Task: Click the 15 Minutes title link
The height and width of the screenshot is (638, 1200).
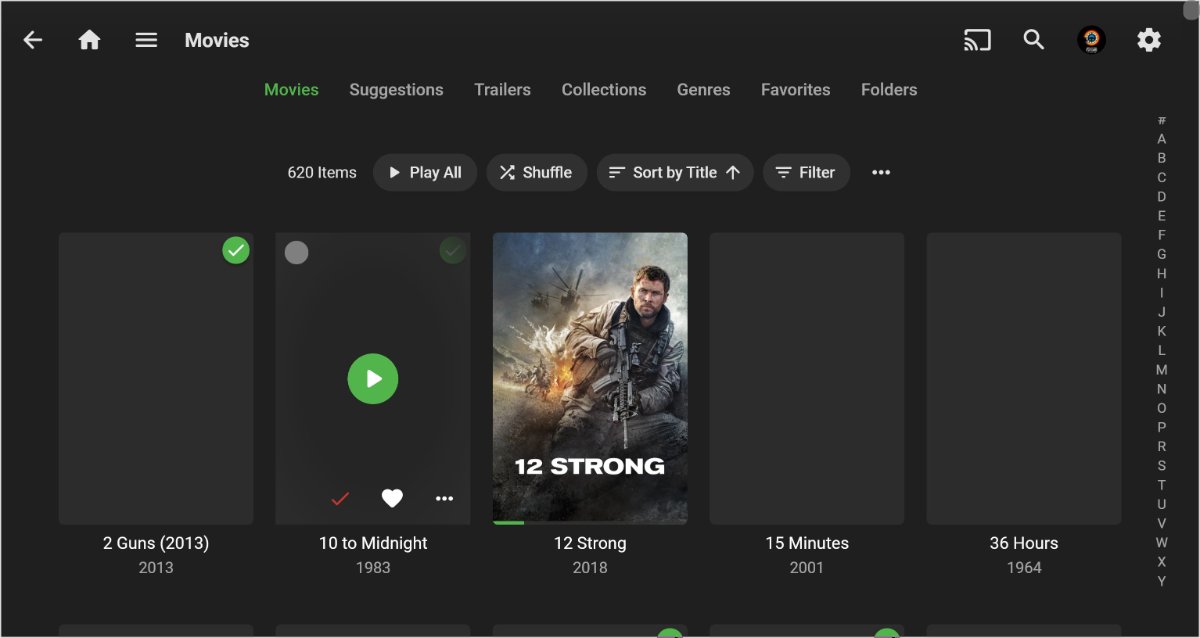Action: click(807, 543)
